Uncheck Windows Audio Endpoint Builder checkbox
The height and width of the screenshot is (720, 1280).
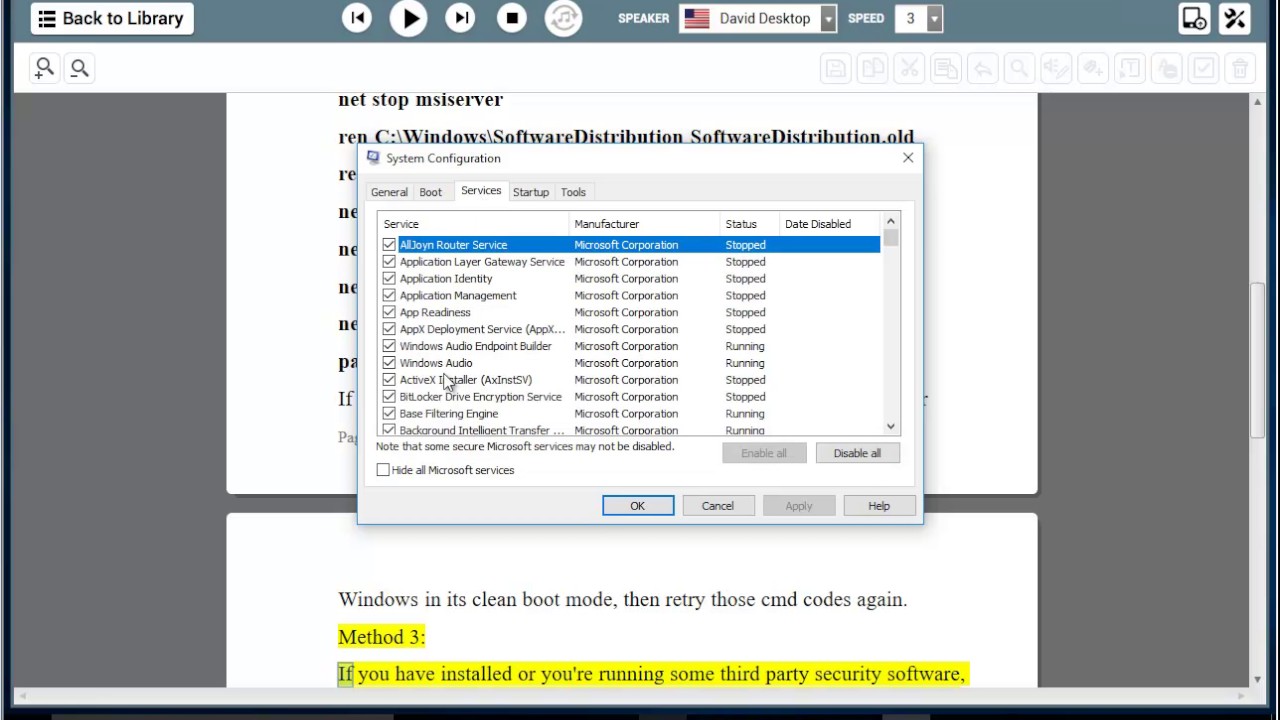point(389,346)
